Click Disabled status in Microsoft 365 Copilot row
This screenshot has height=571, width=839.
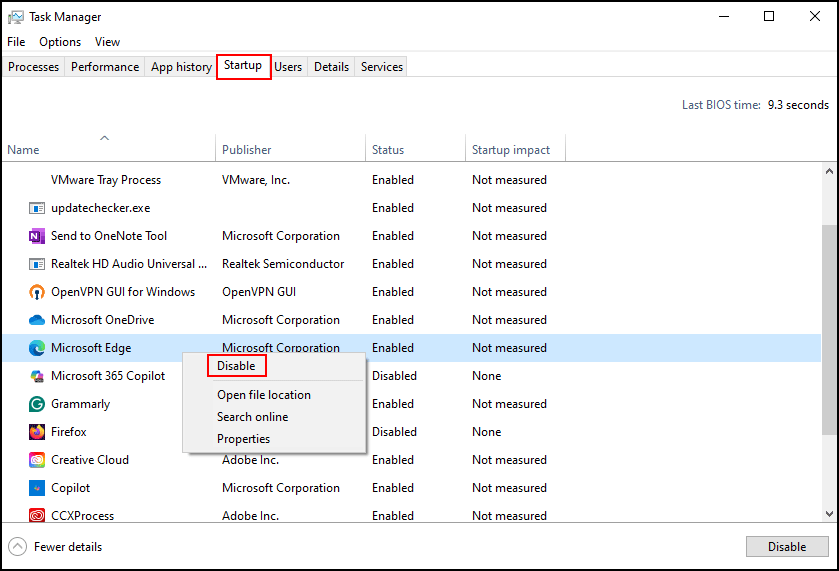click(394, 376)
